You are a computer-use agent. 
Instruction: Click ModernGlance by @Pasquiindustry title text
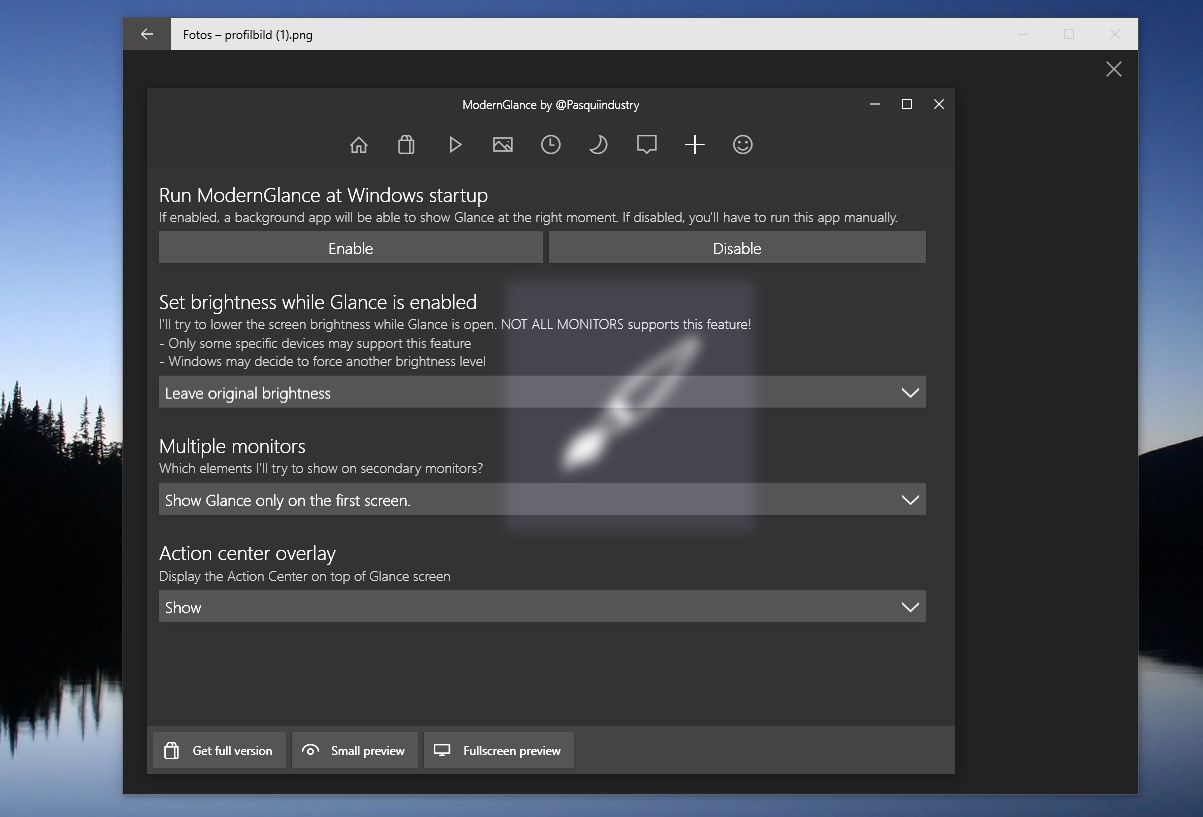point(551,104)
